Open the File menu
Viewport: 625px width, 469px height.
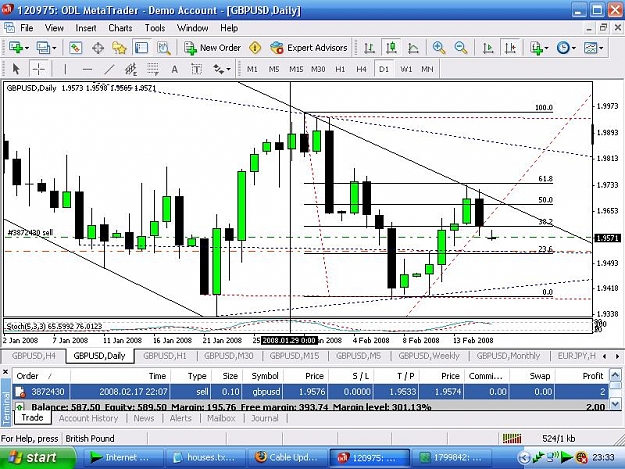pos(27,28)
